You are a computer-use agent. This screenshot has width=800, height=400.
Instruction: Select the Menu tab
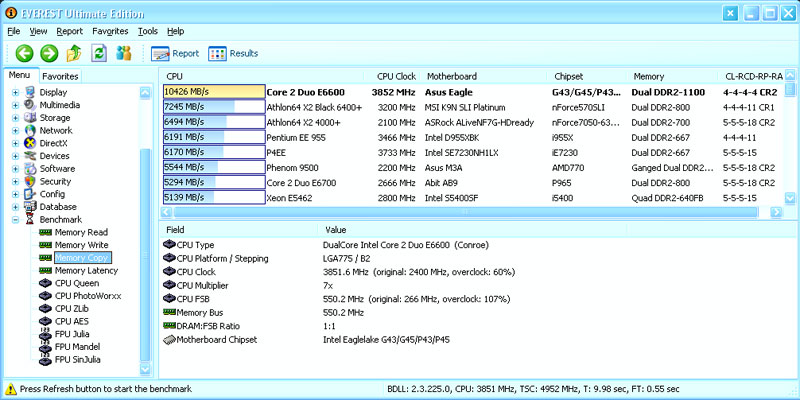click(x=20, y=75)
